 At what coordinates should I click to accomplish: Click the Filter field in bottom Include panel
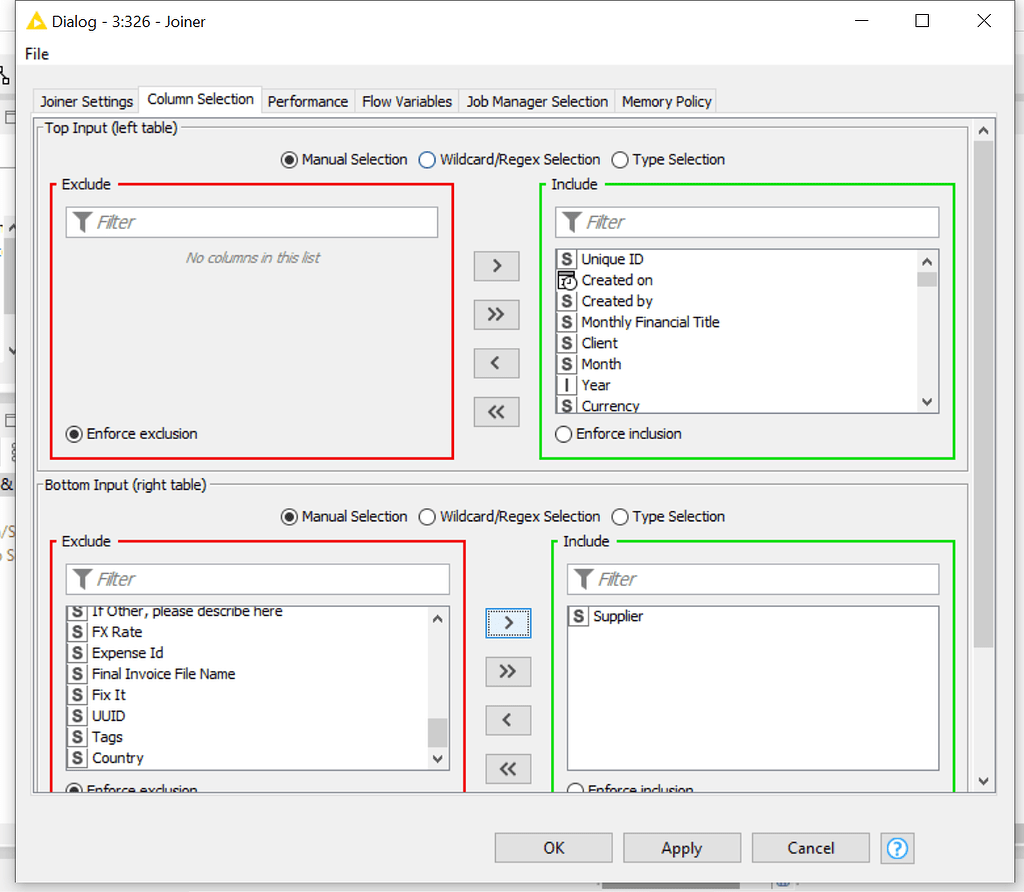point(750,578)
